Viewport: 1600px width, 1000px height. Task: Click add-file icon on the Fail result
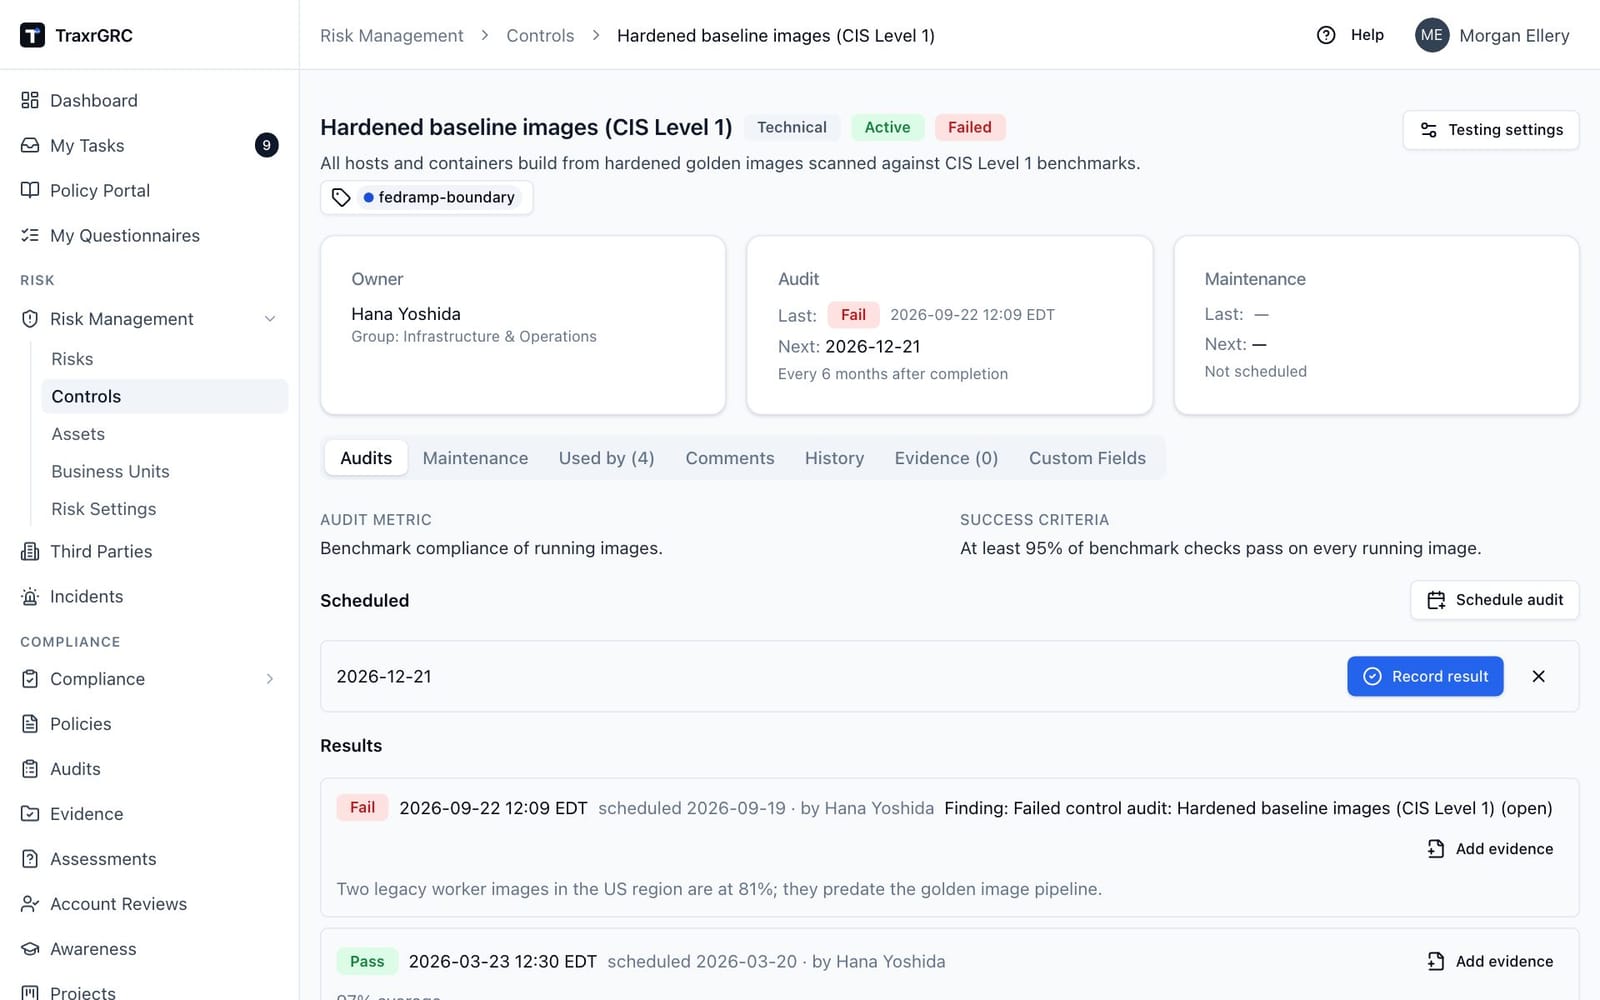click(x=1436, y=849)
